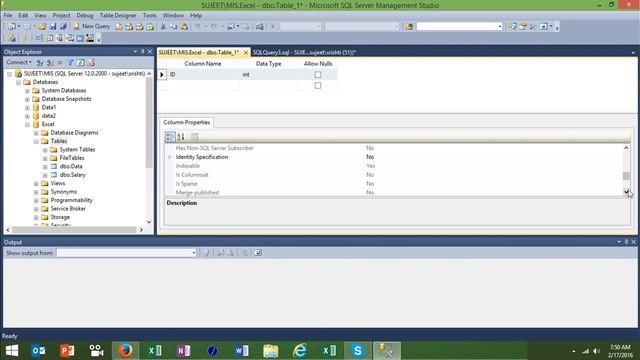640x360 pixels.
Task: Toggle Allow Nulls checkbox in the empty row
Action: pos(318,85)
